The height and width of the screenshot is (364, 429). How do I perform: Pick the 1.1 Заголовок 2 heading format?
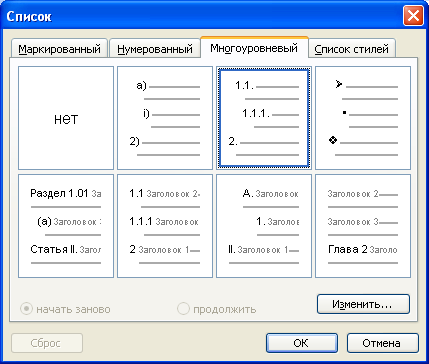tap(165, 226)
